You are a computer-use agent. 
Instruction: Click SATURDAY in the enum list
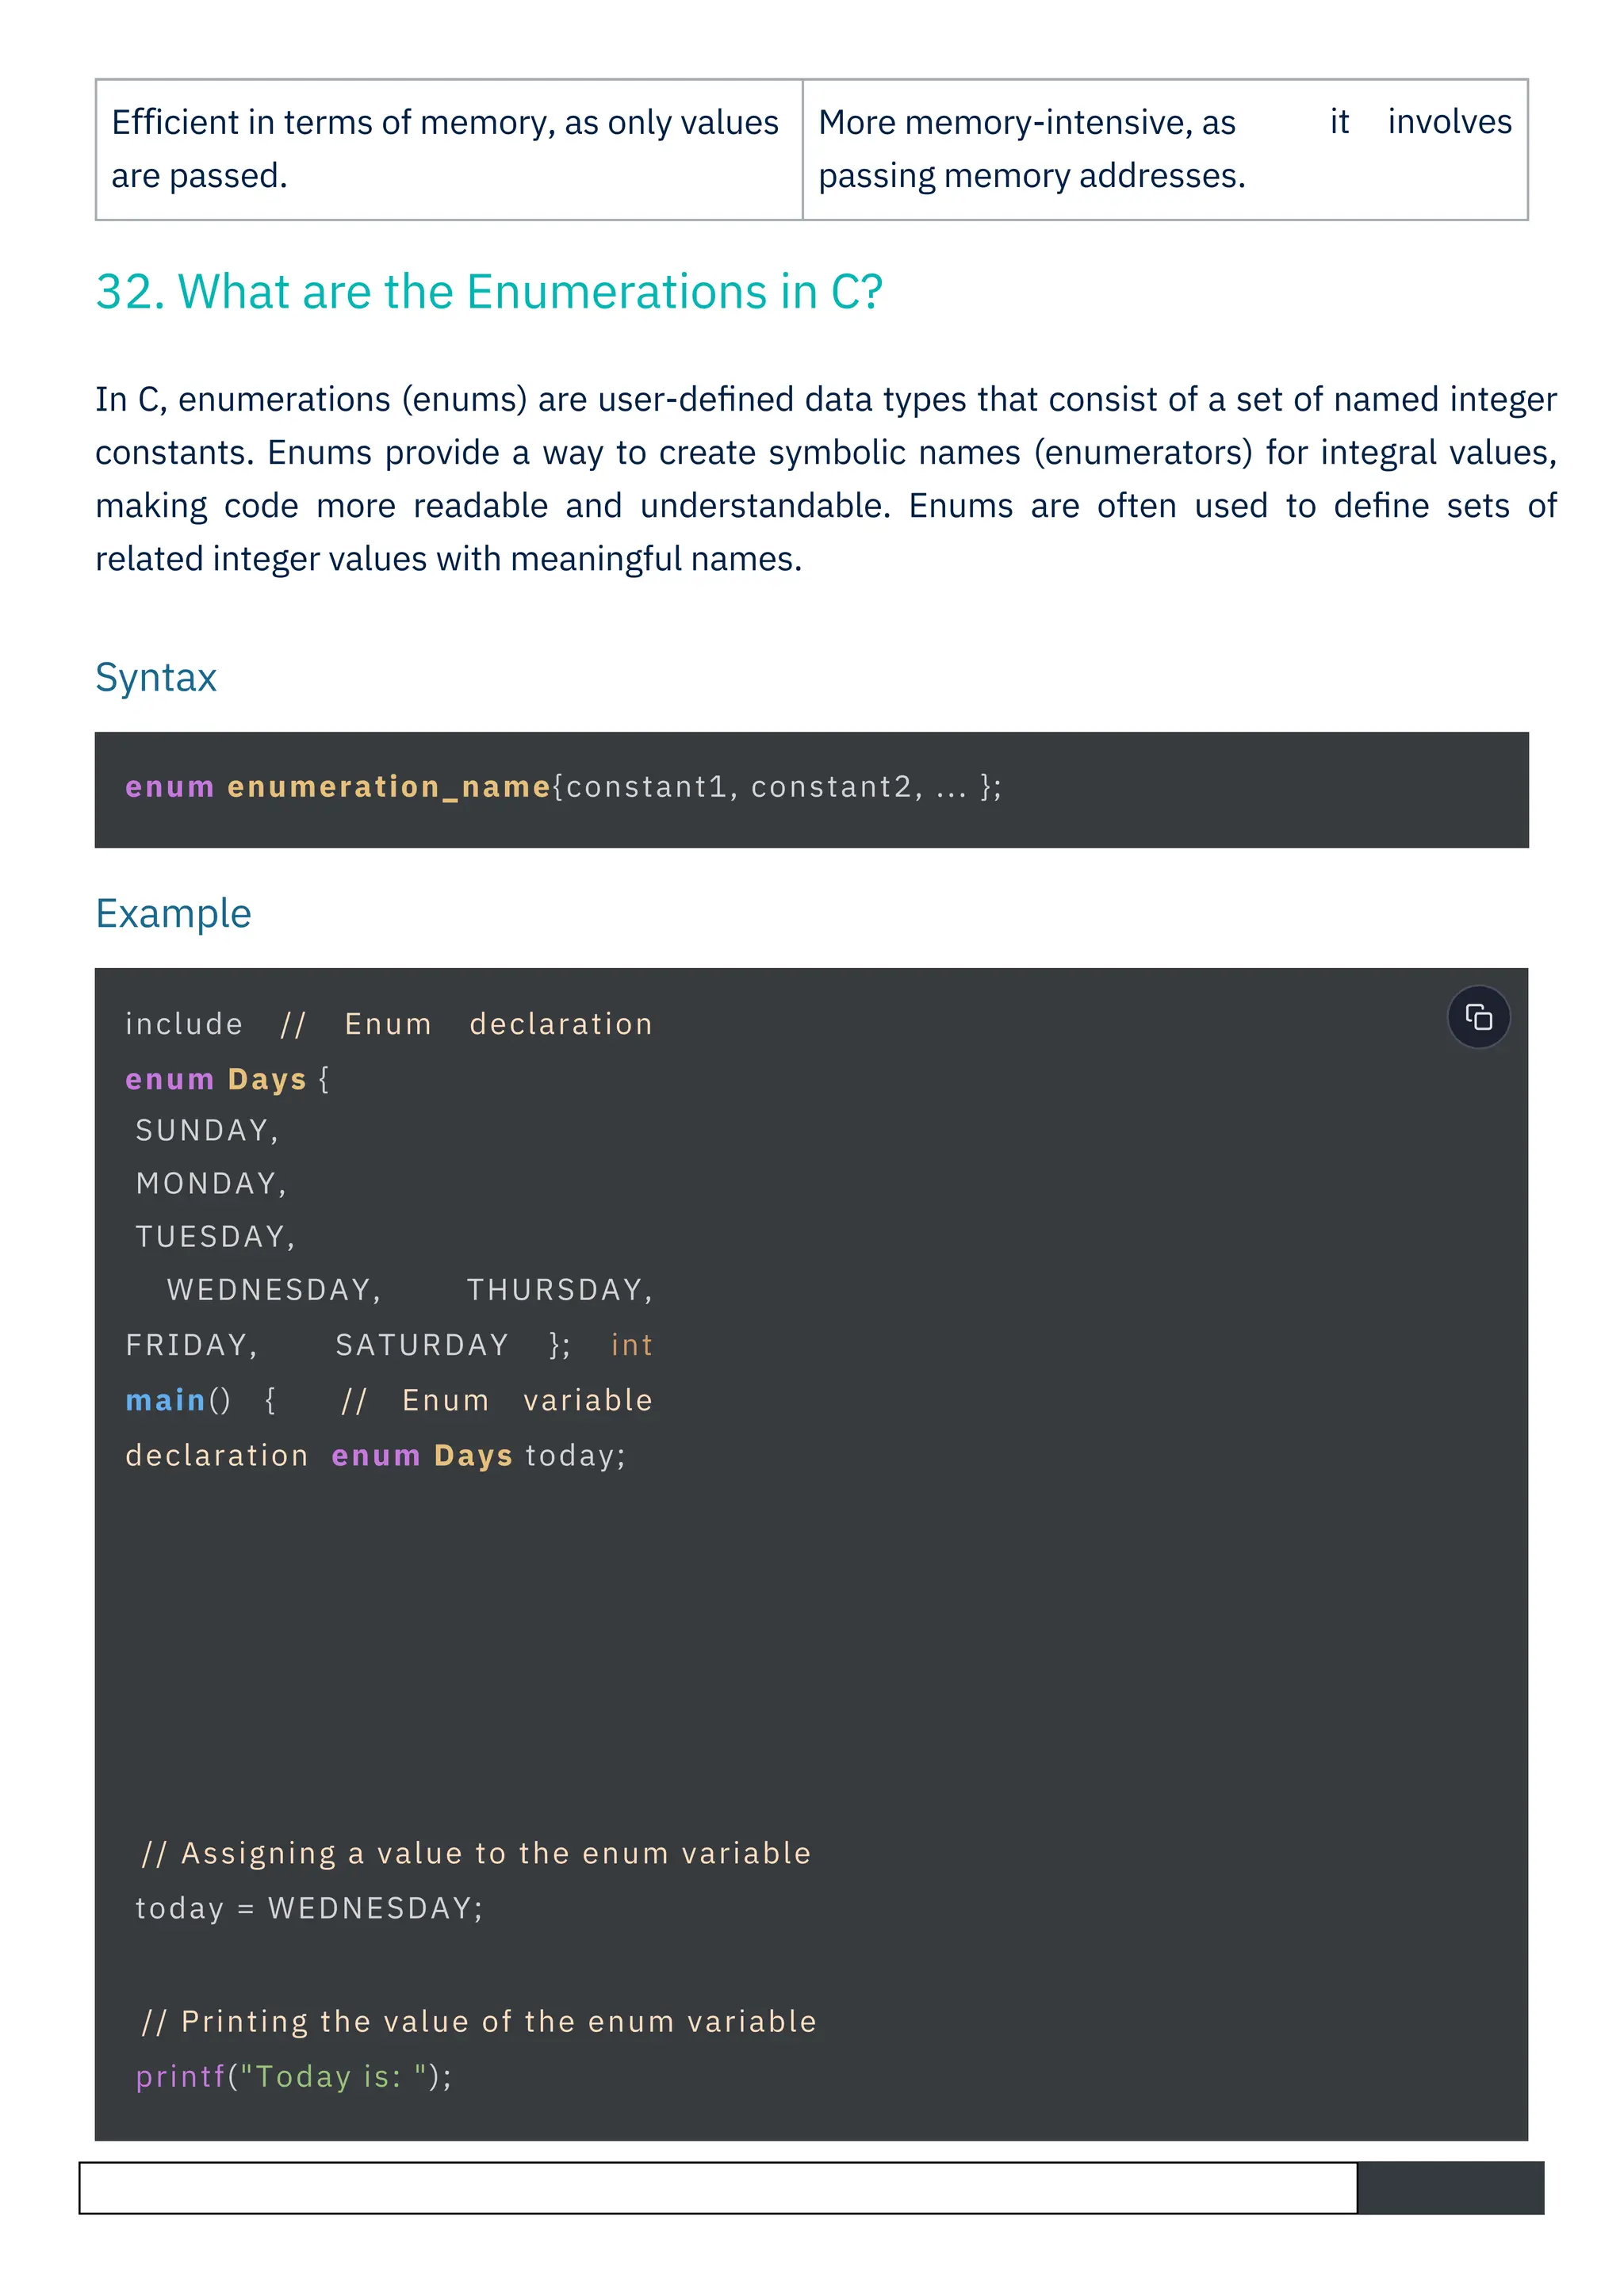pyautogui.click(x=422, y=1345)
